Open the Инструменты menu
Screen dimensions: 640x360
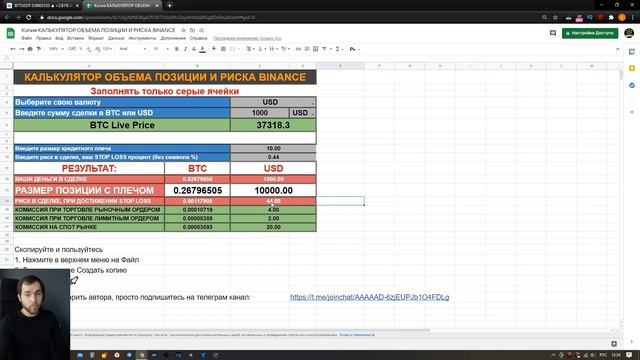pos(142,38)
